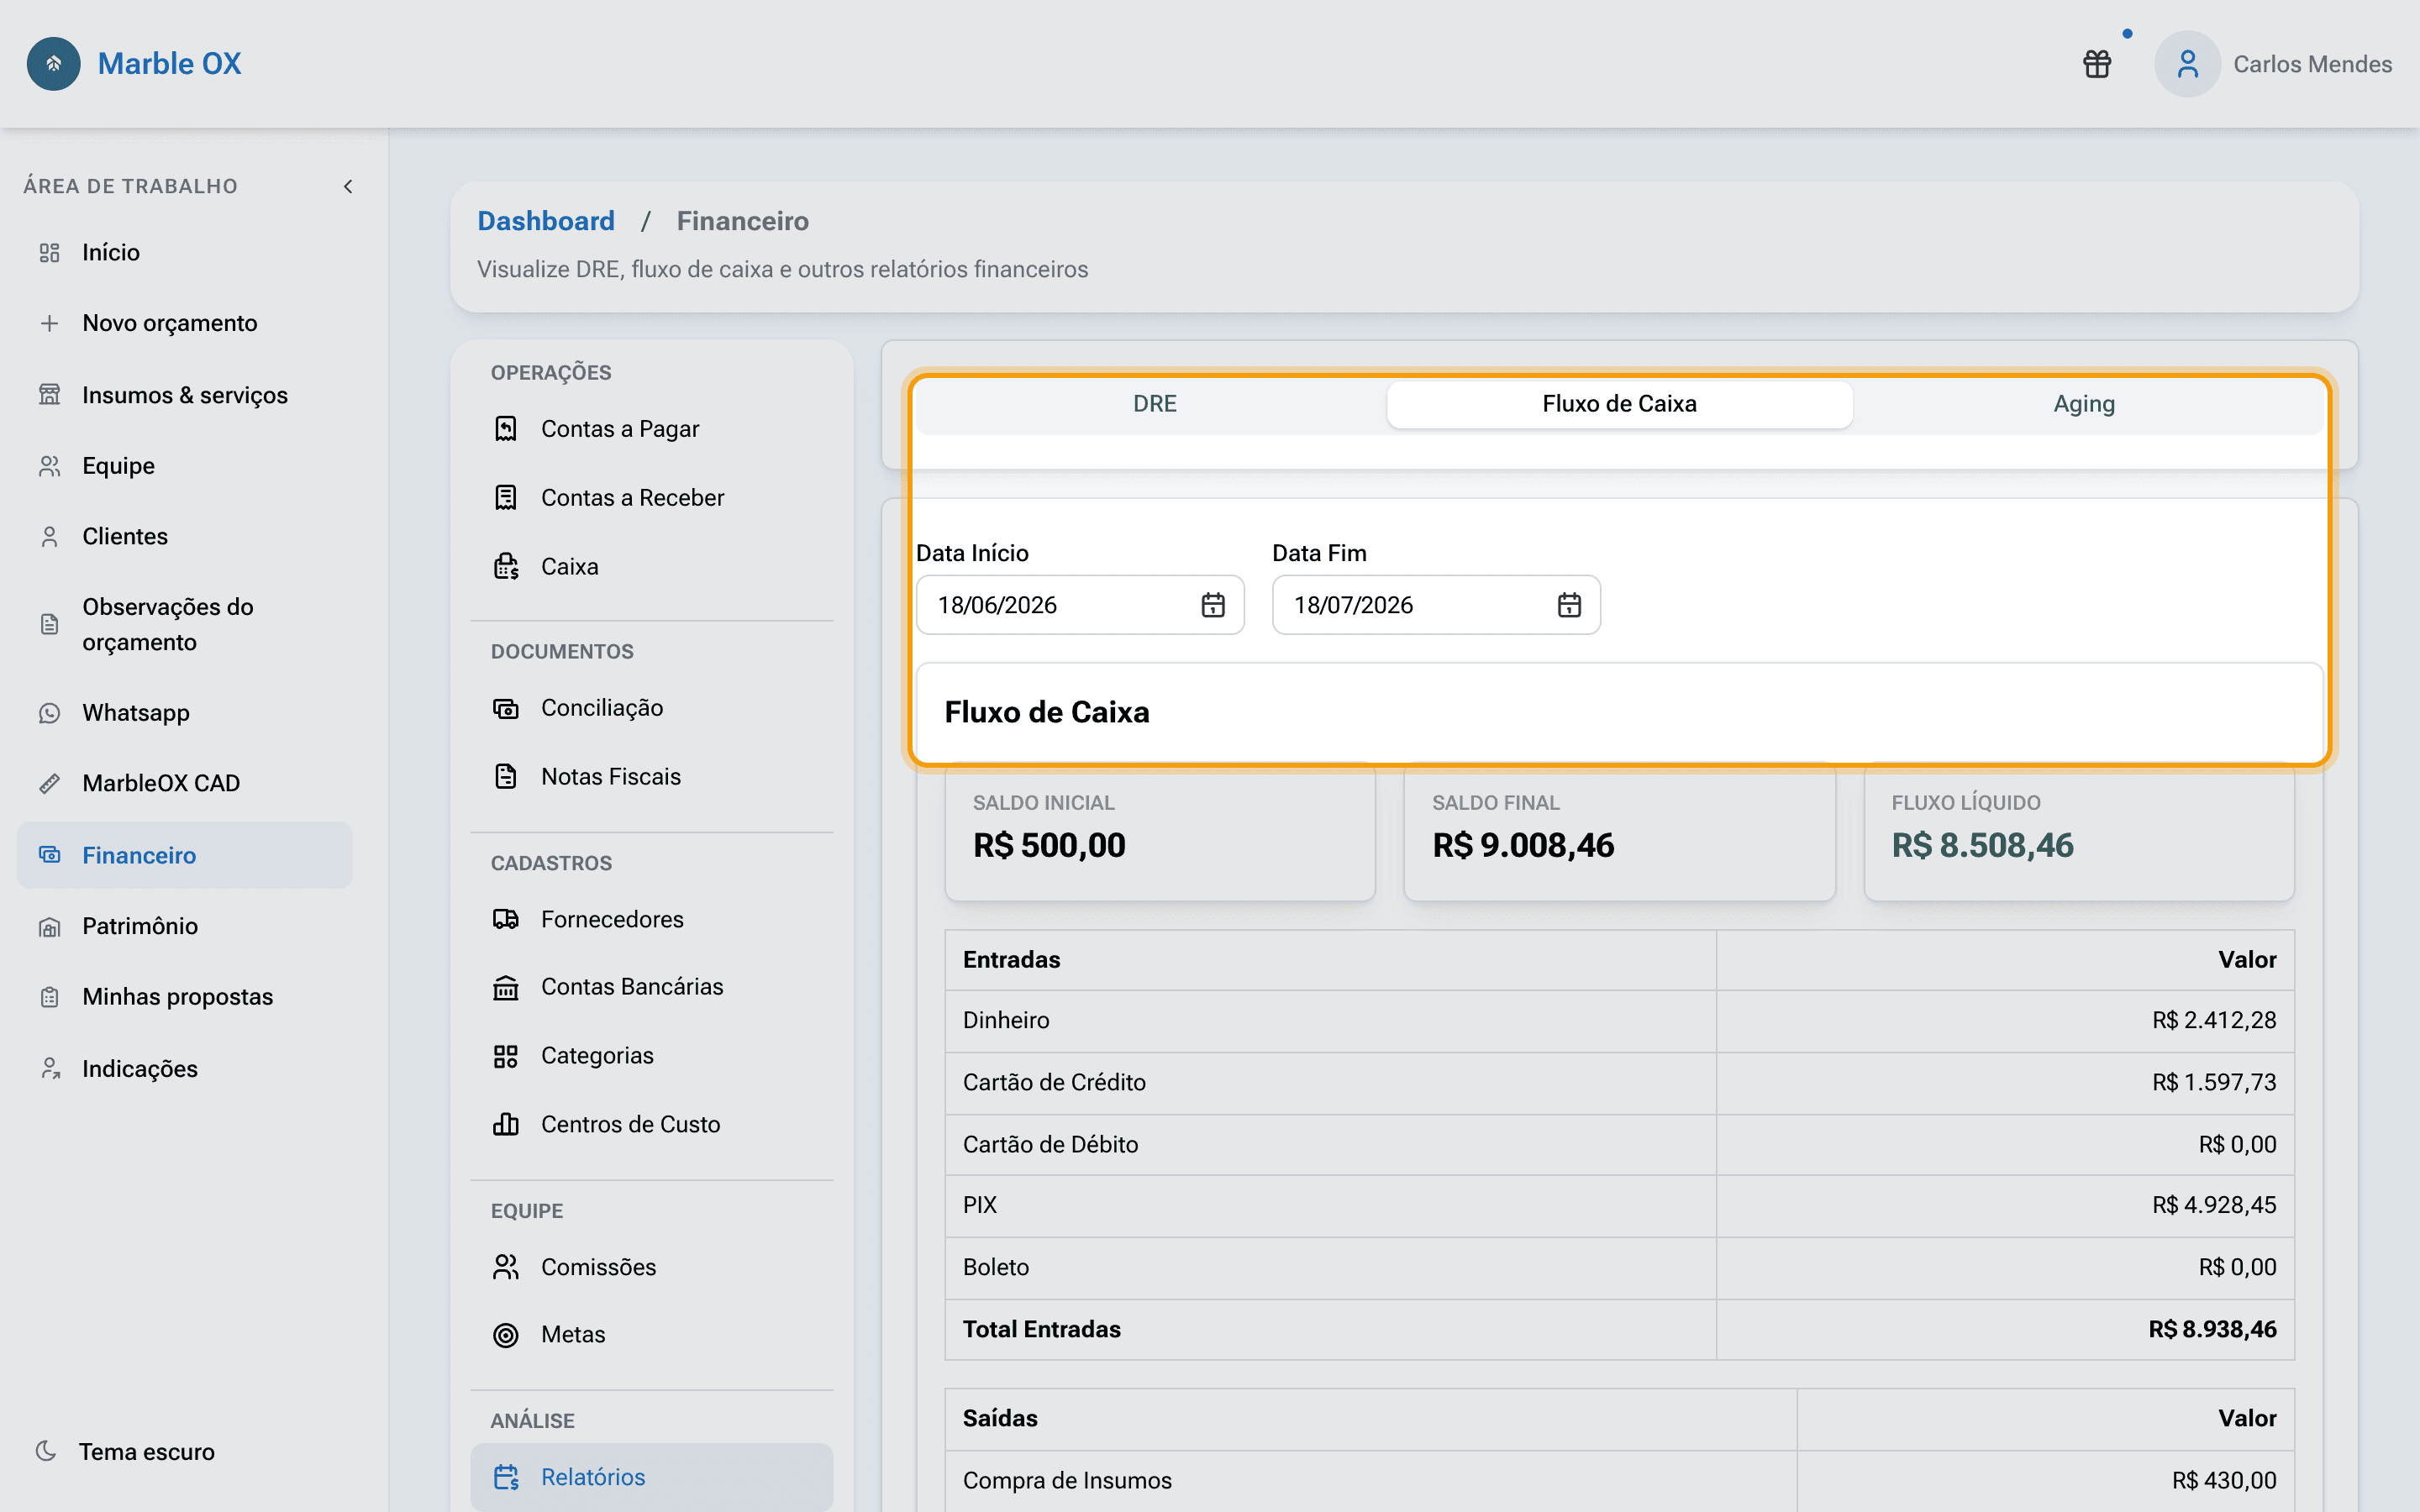Click the Caixa cash register icon

(x=506, y=567)
